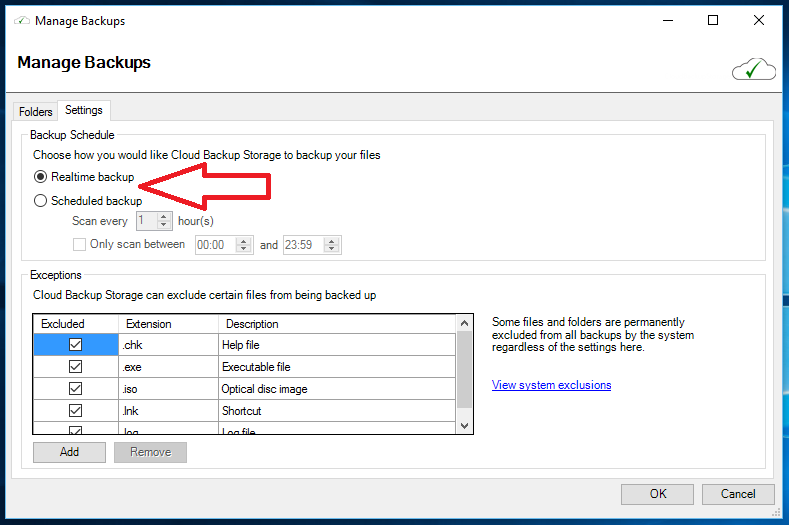Decrease the Scan every hours value

coord(164,224)
